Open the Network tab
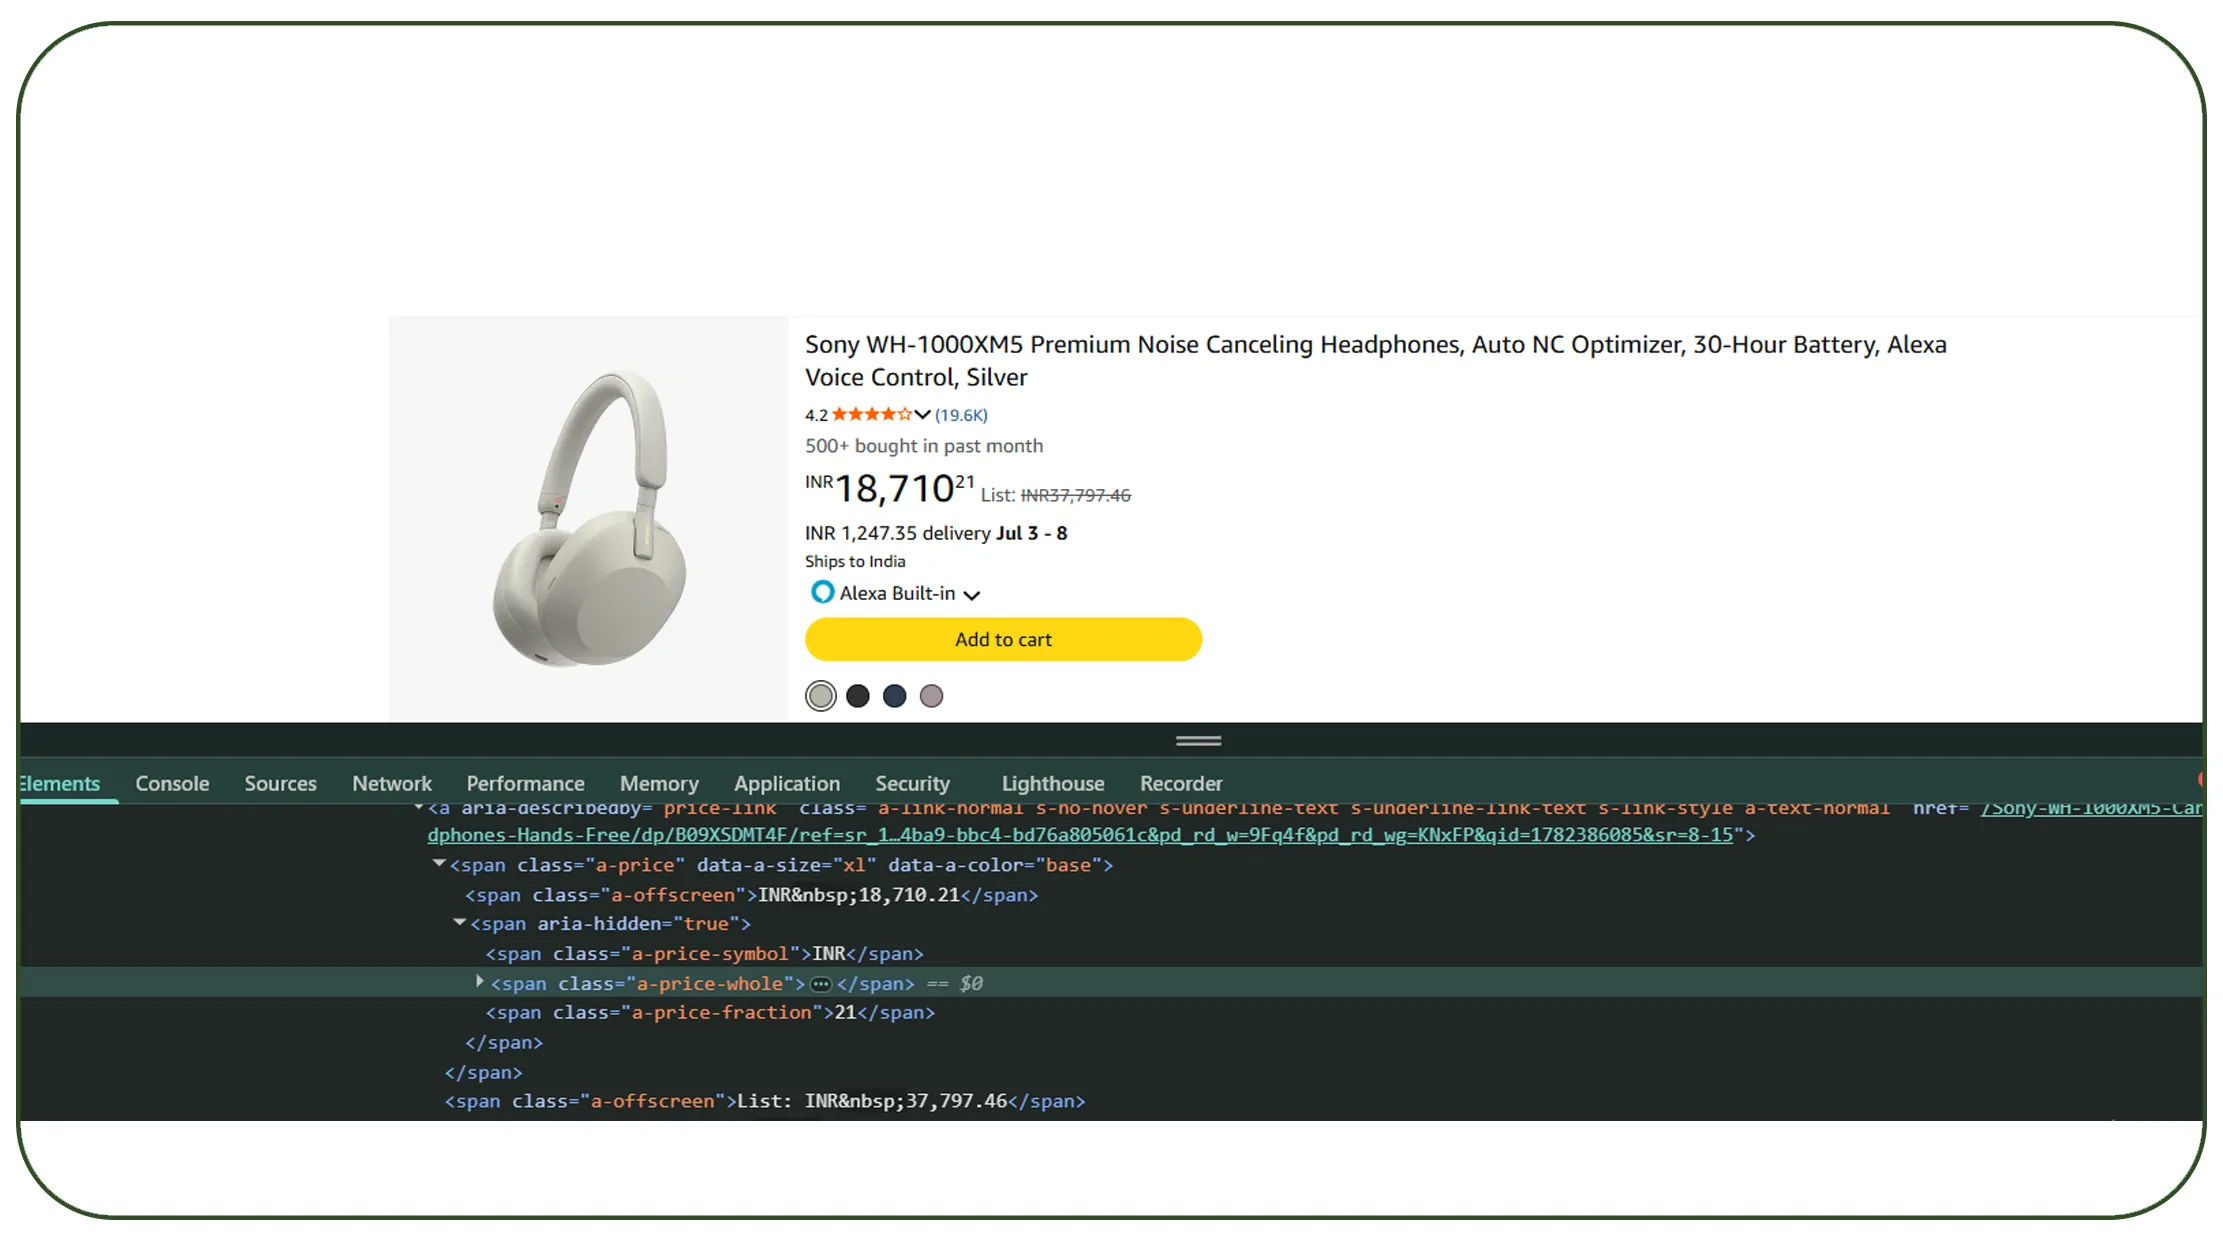The height and width of the screenshot is (1240, 2223). pos(392,783)
